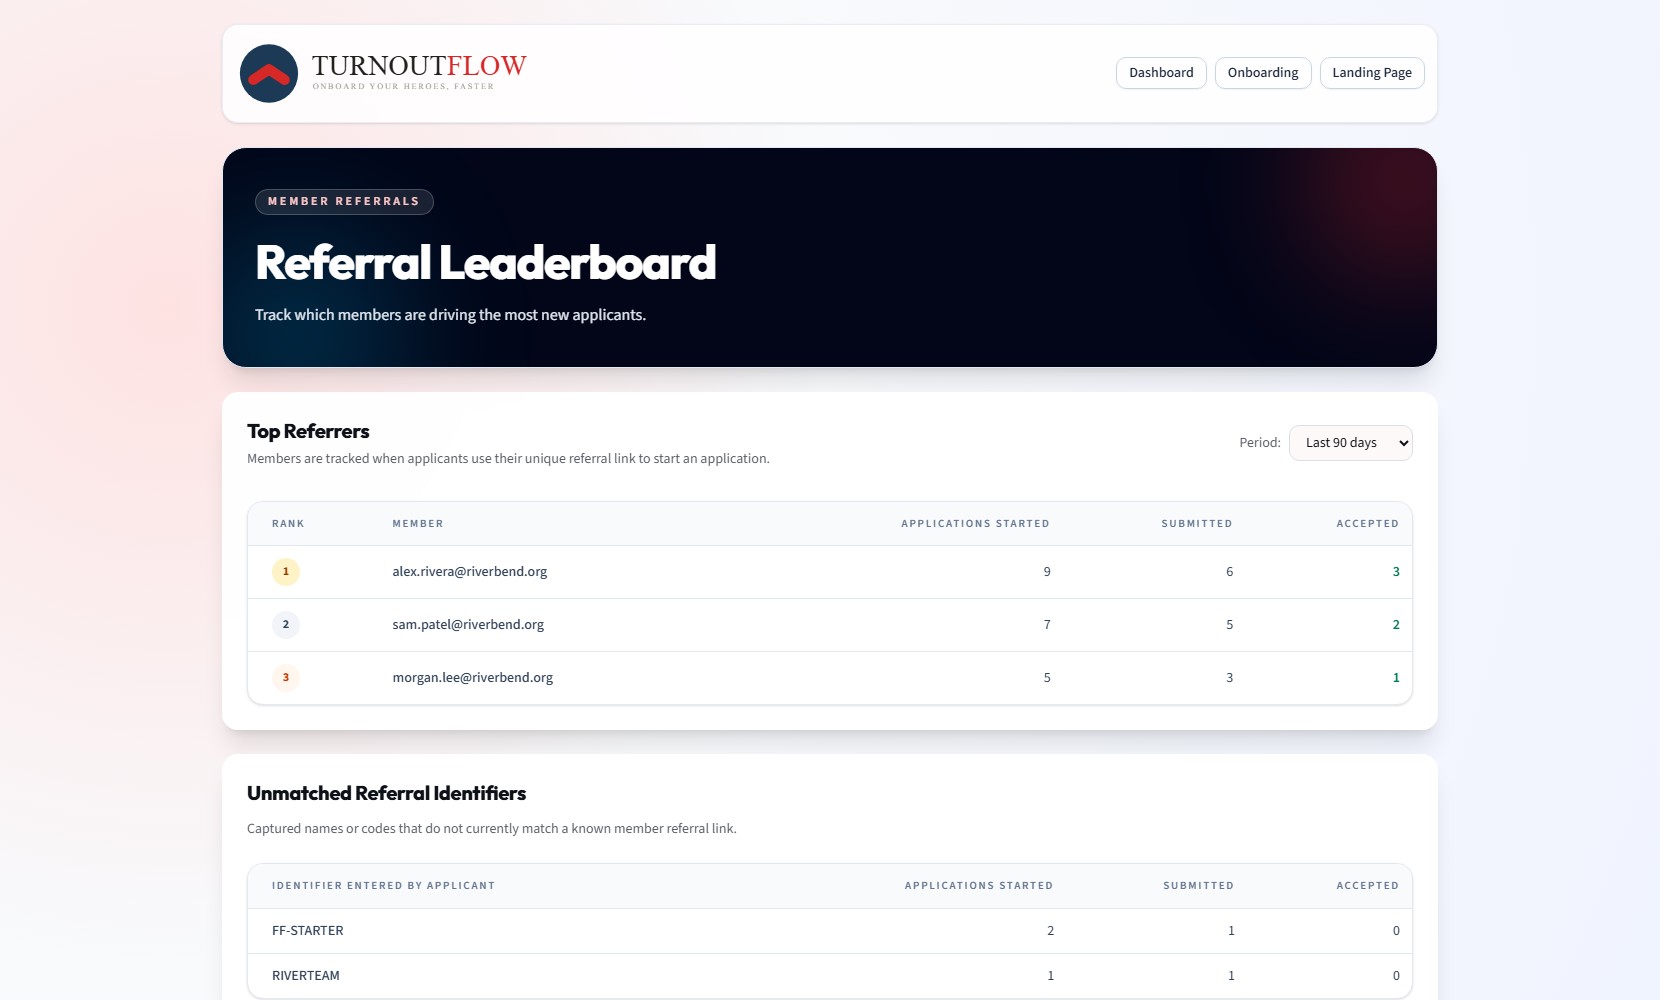Click the Member Referrals badge

[344, 202]
